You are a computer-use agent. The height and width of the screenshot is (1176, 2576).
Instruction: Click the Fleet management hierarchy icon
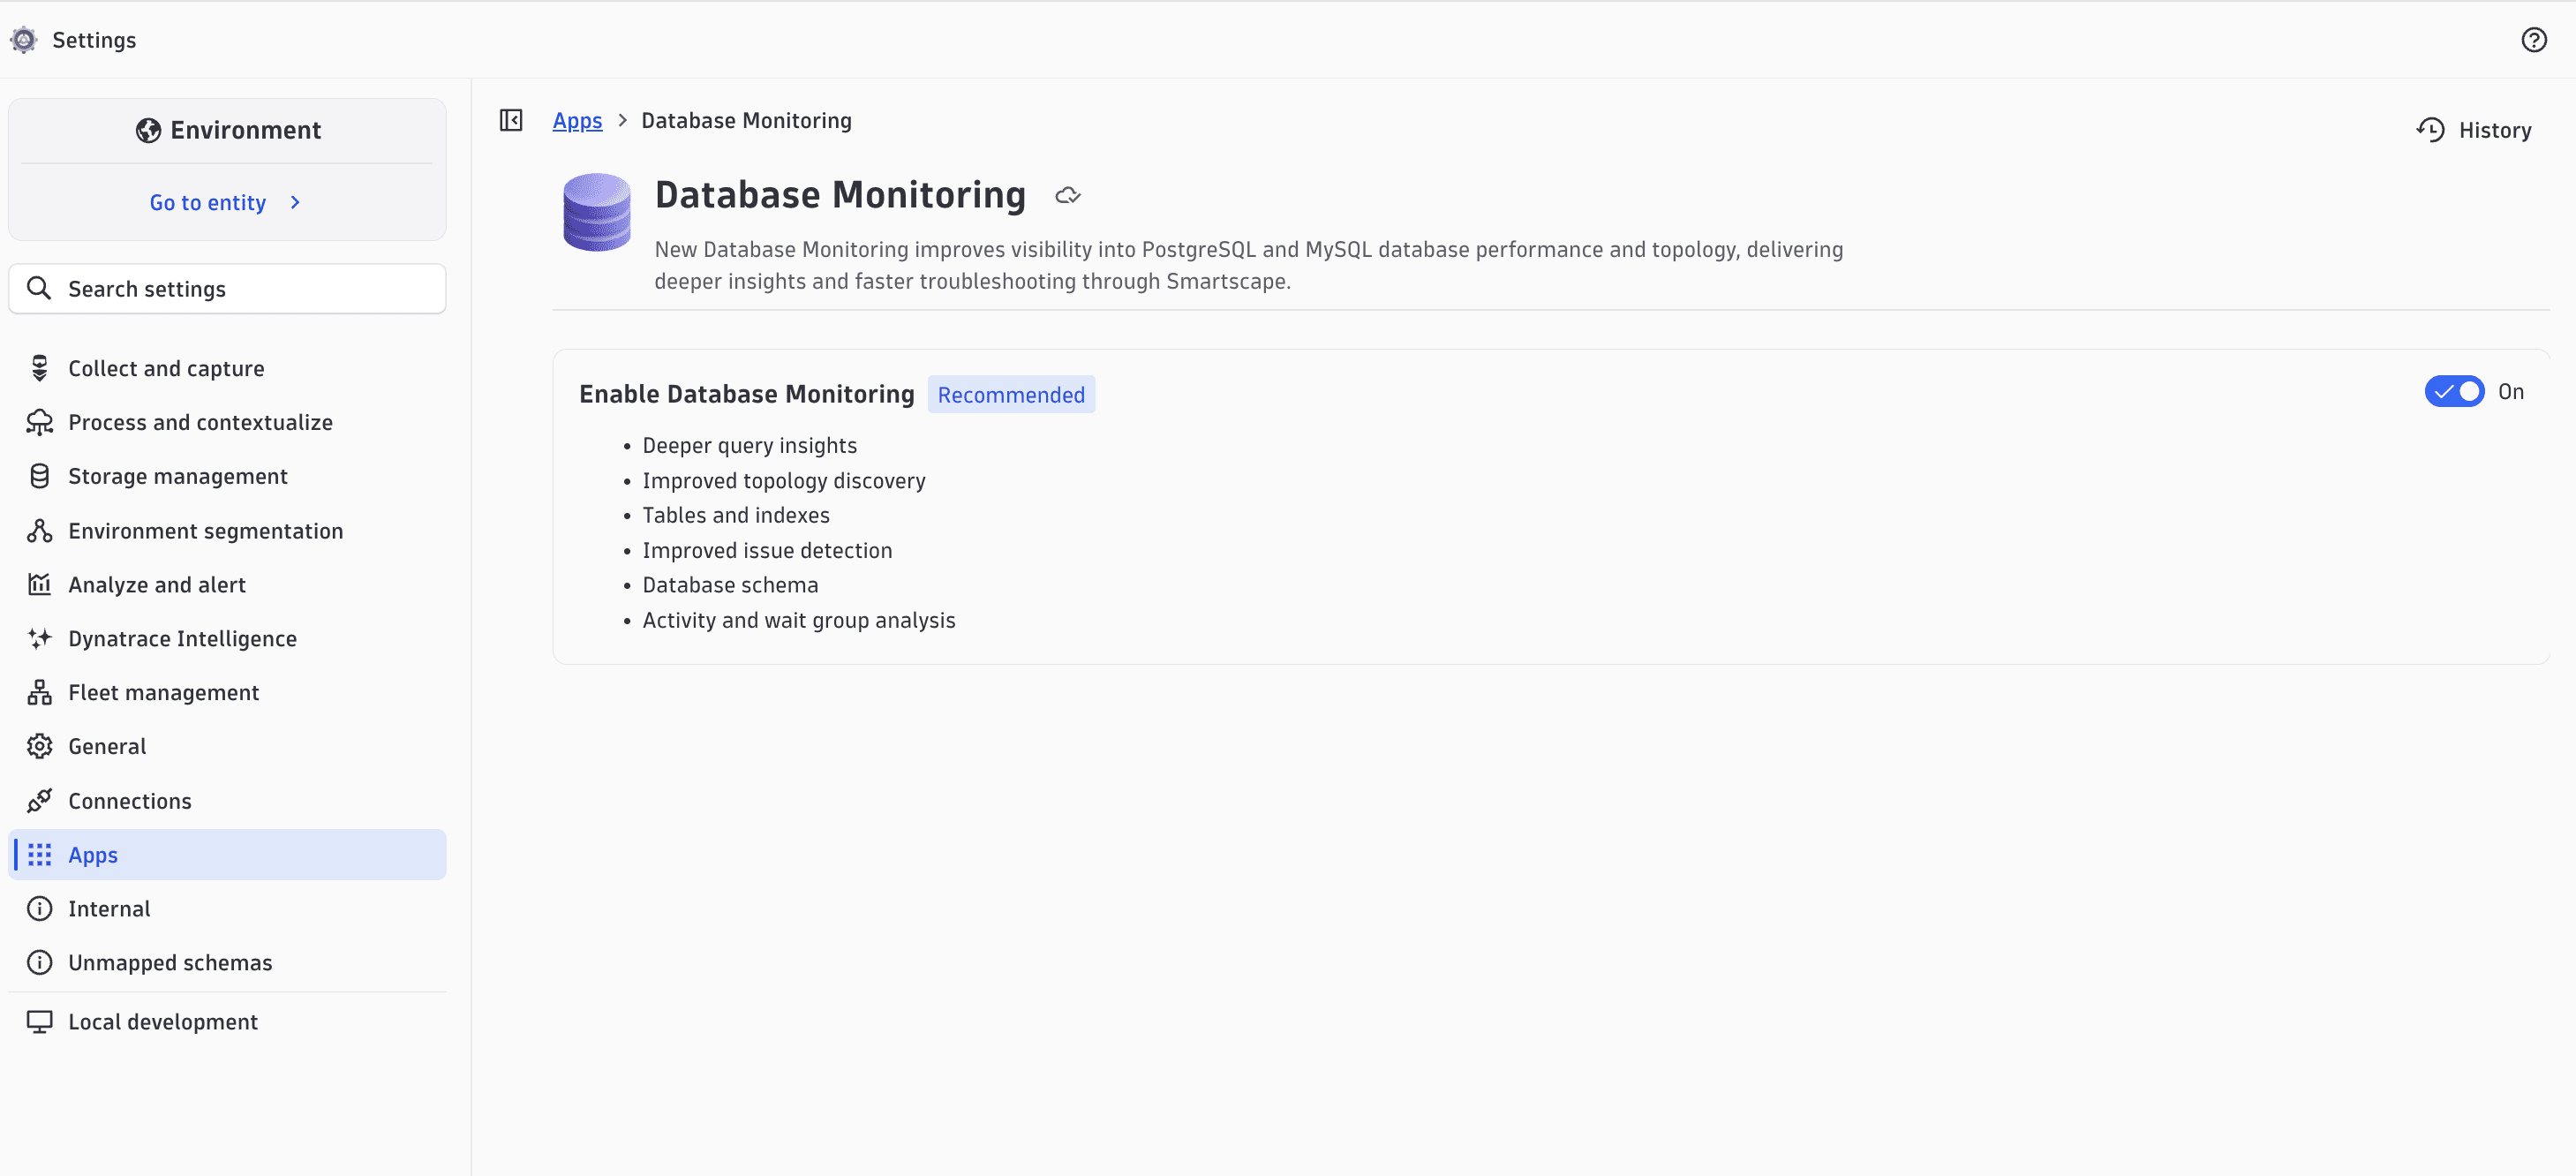click(40, 693)
